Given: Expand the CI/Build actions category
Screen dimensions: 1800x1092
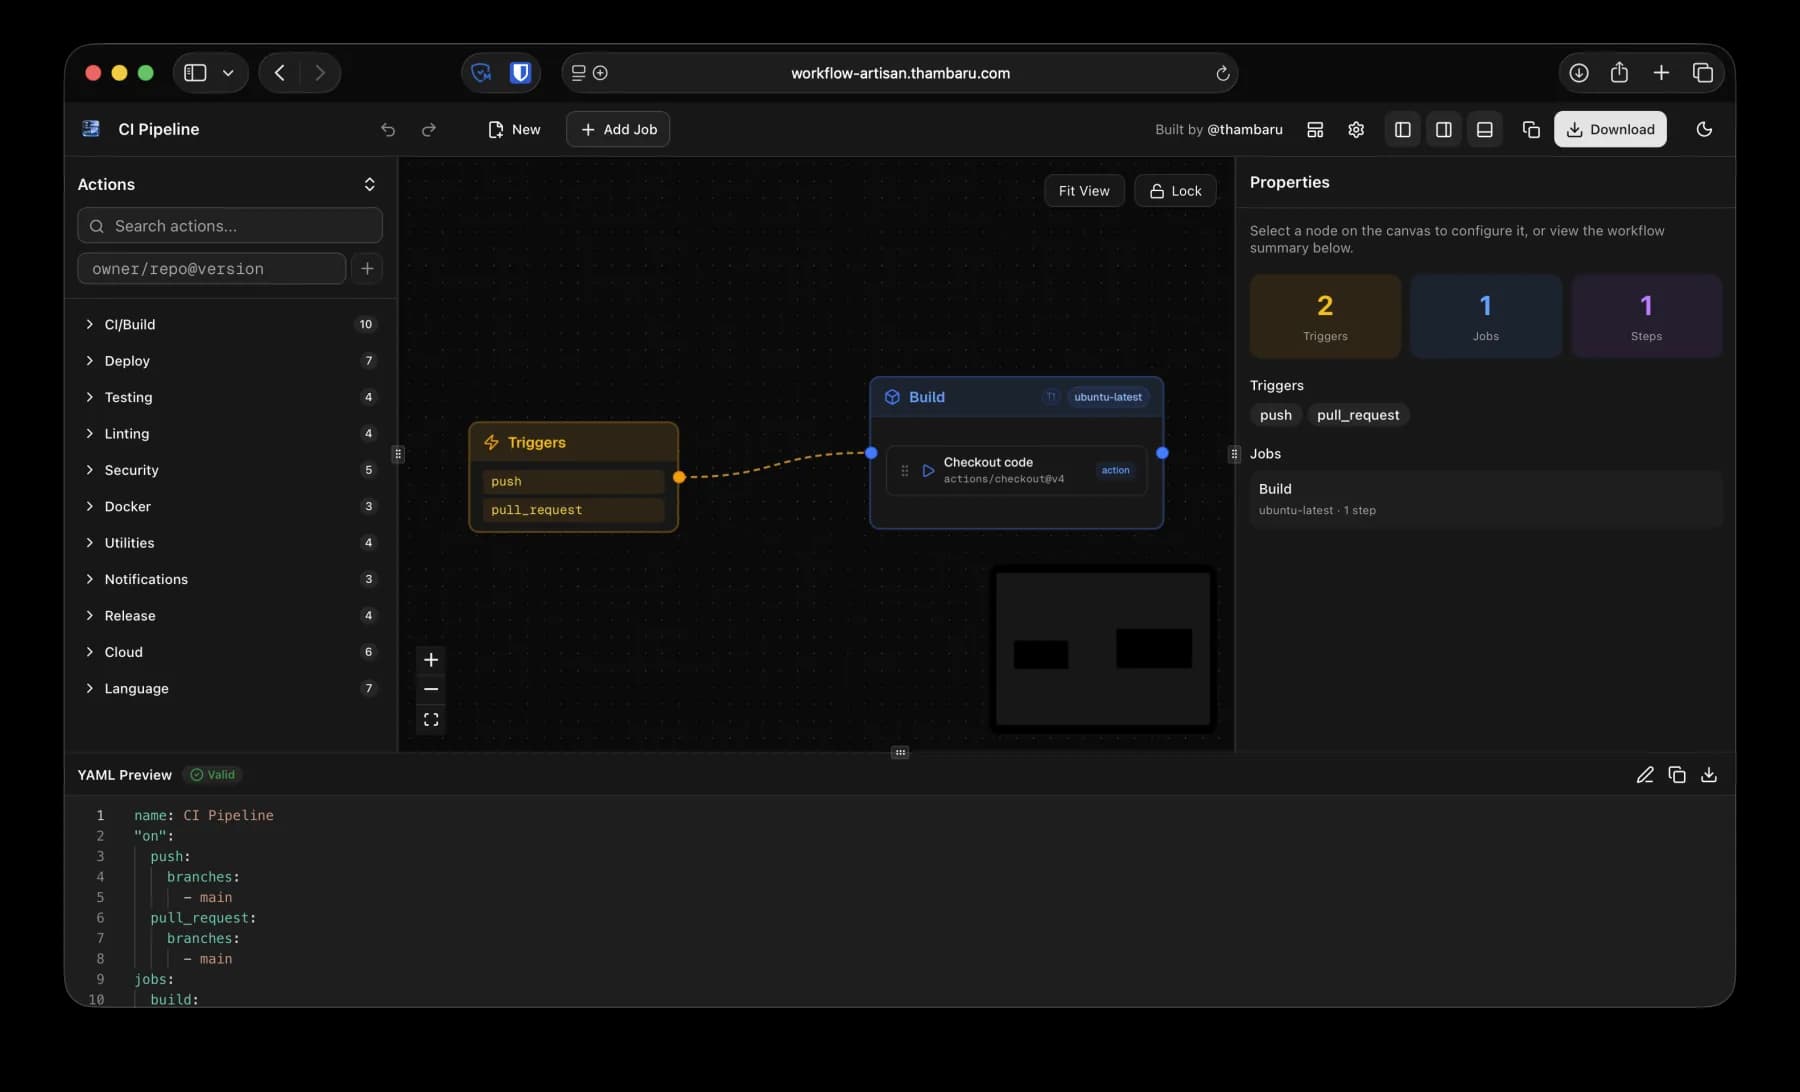Looking at the screenshot, I should [x=130, y=325].
